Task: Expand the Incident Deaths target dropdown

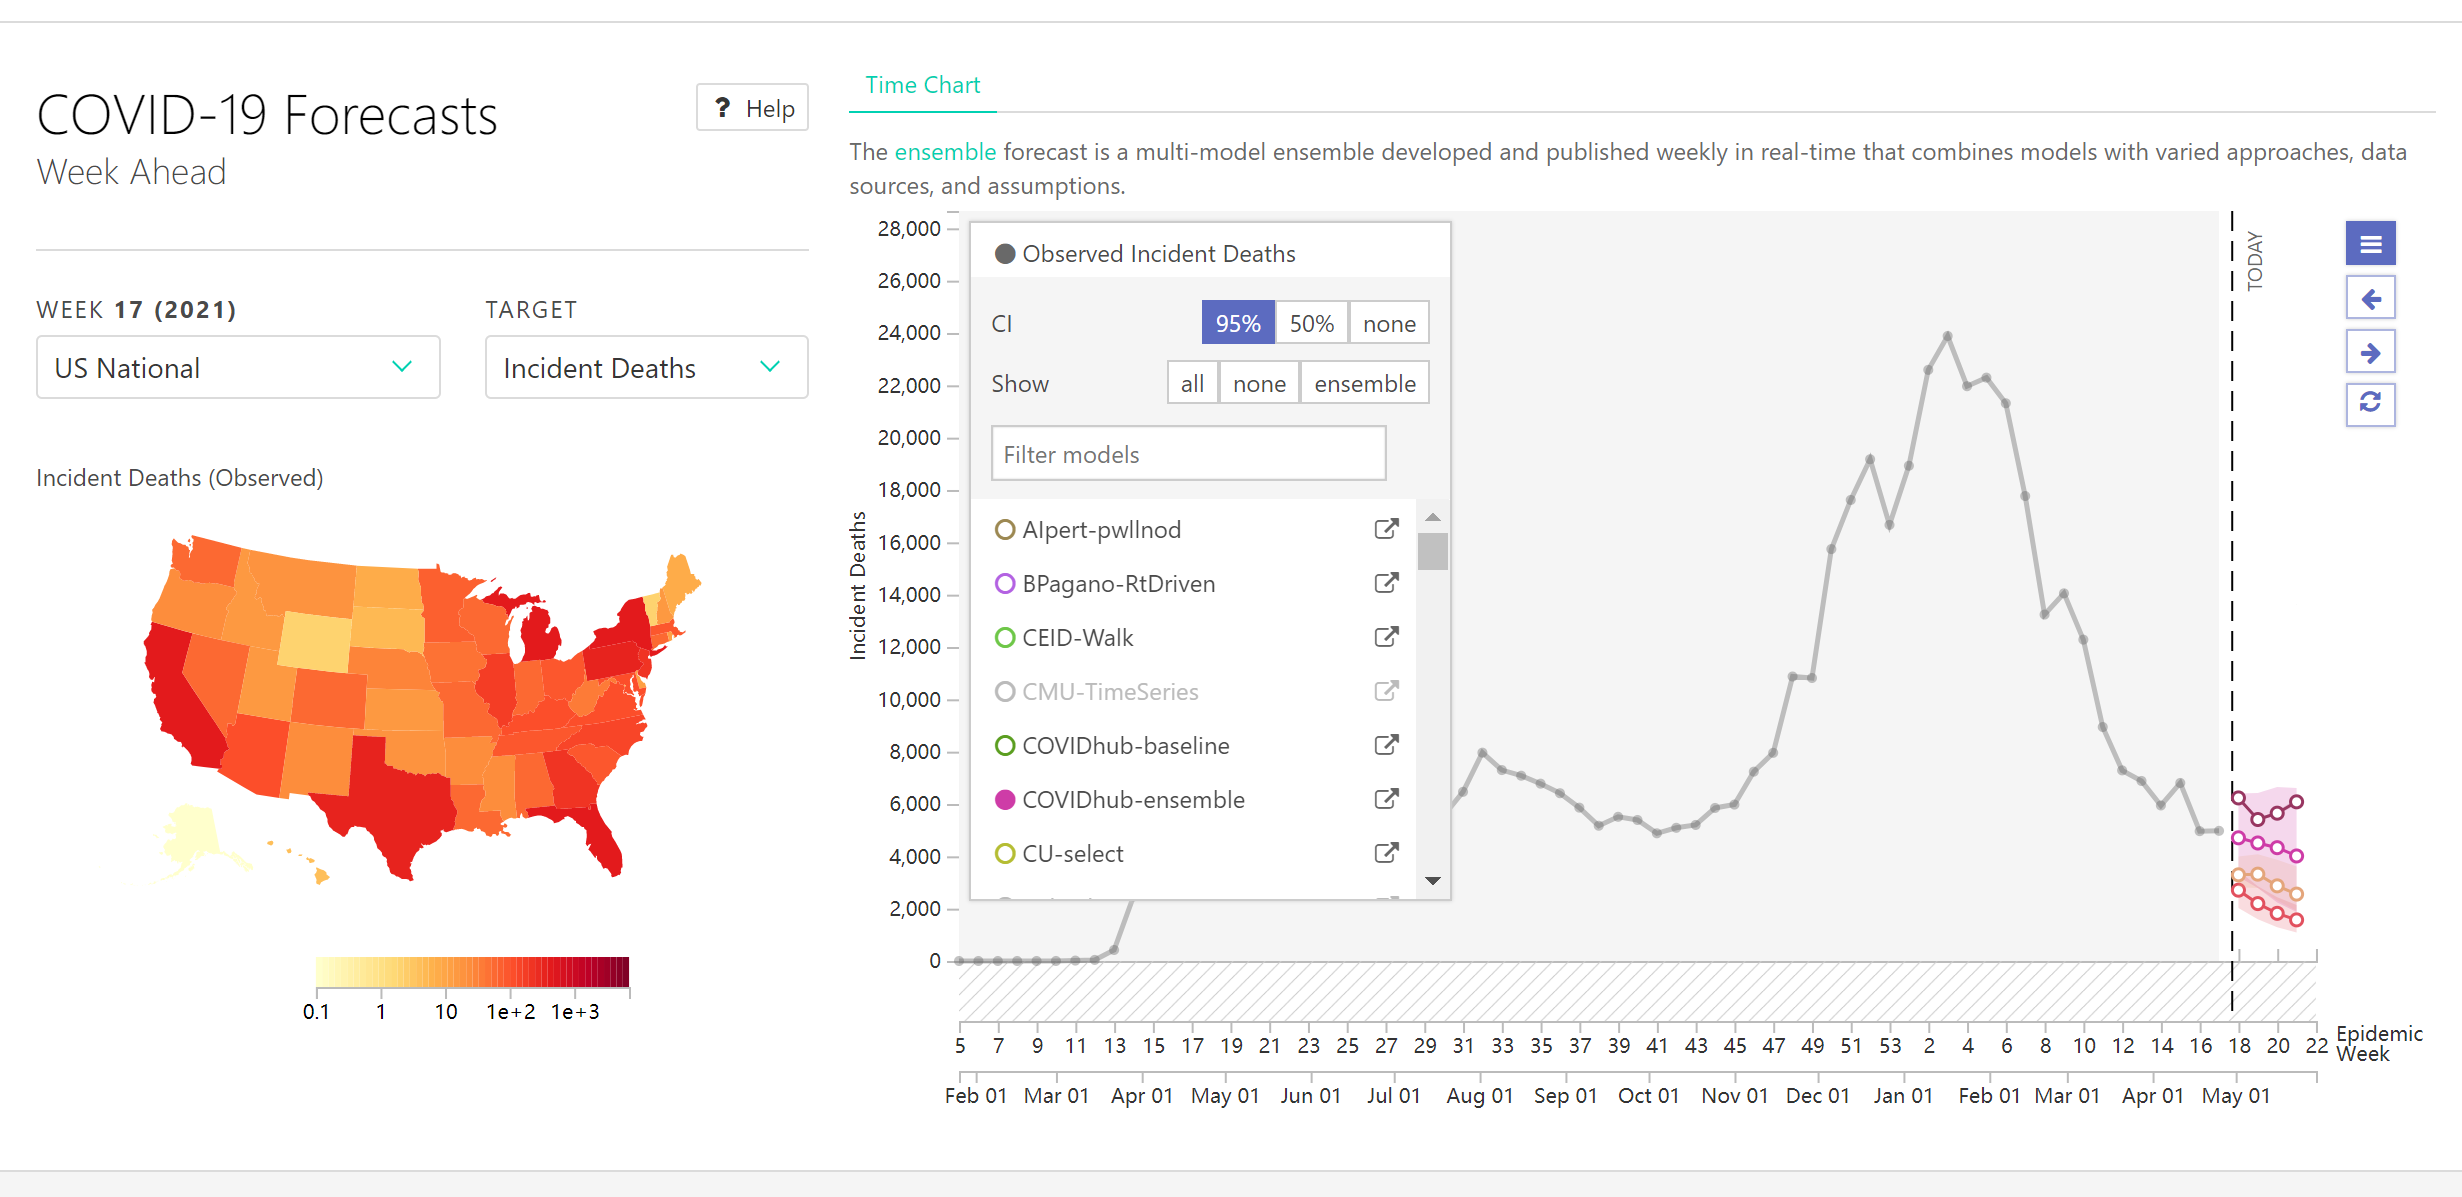Action: tap(646, 368)
